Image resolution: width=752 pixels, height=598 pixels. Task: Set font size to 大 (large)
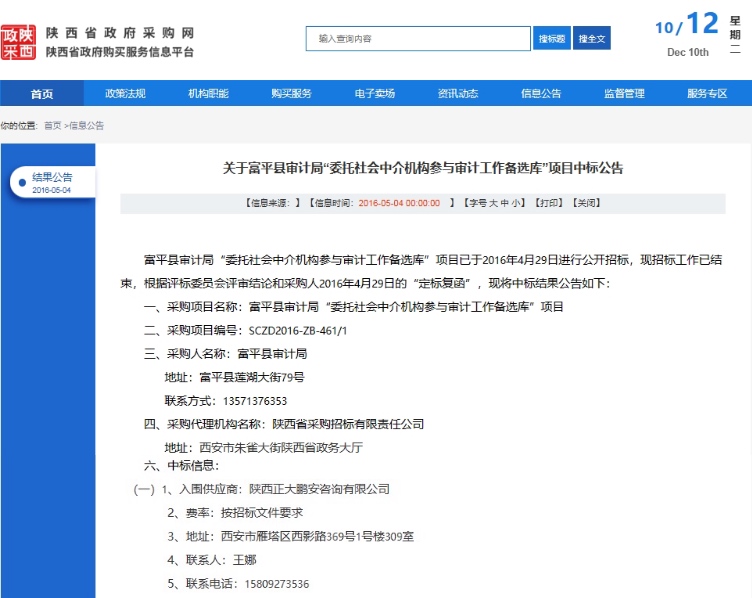pos(492,202)
